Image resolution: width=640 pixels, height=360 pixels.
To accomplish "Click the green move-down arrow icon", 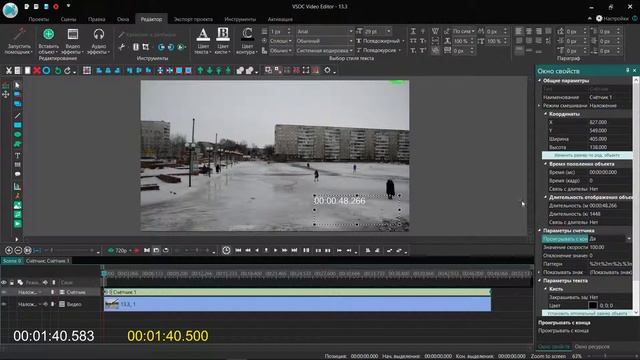I will pos(209,71).
